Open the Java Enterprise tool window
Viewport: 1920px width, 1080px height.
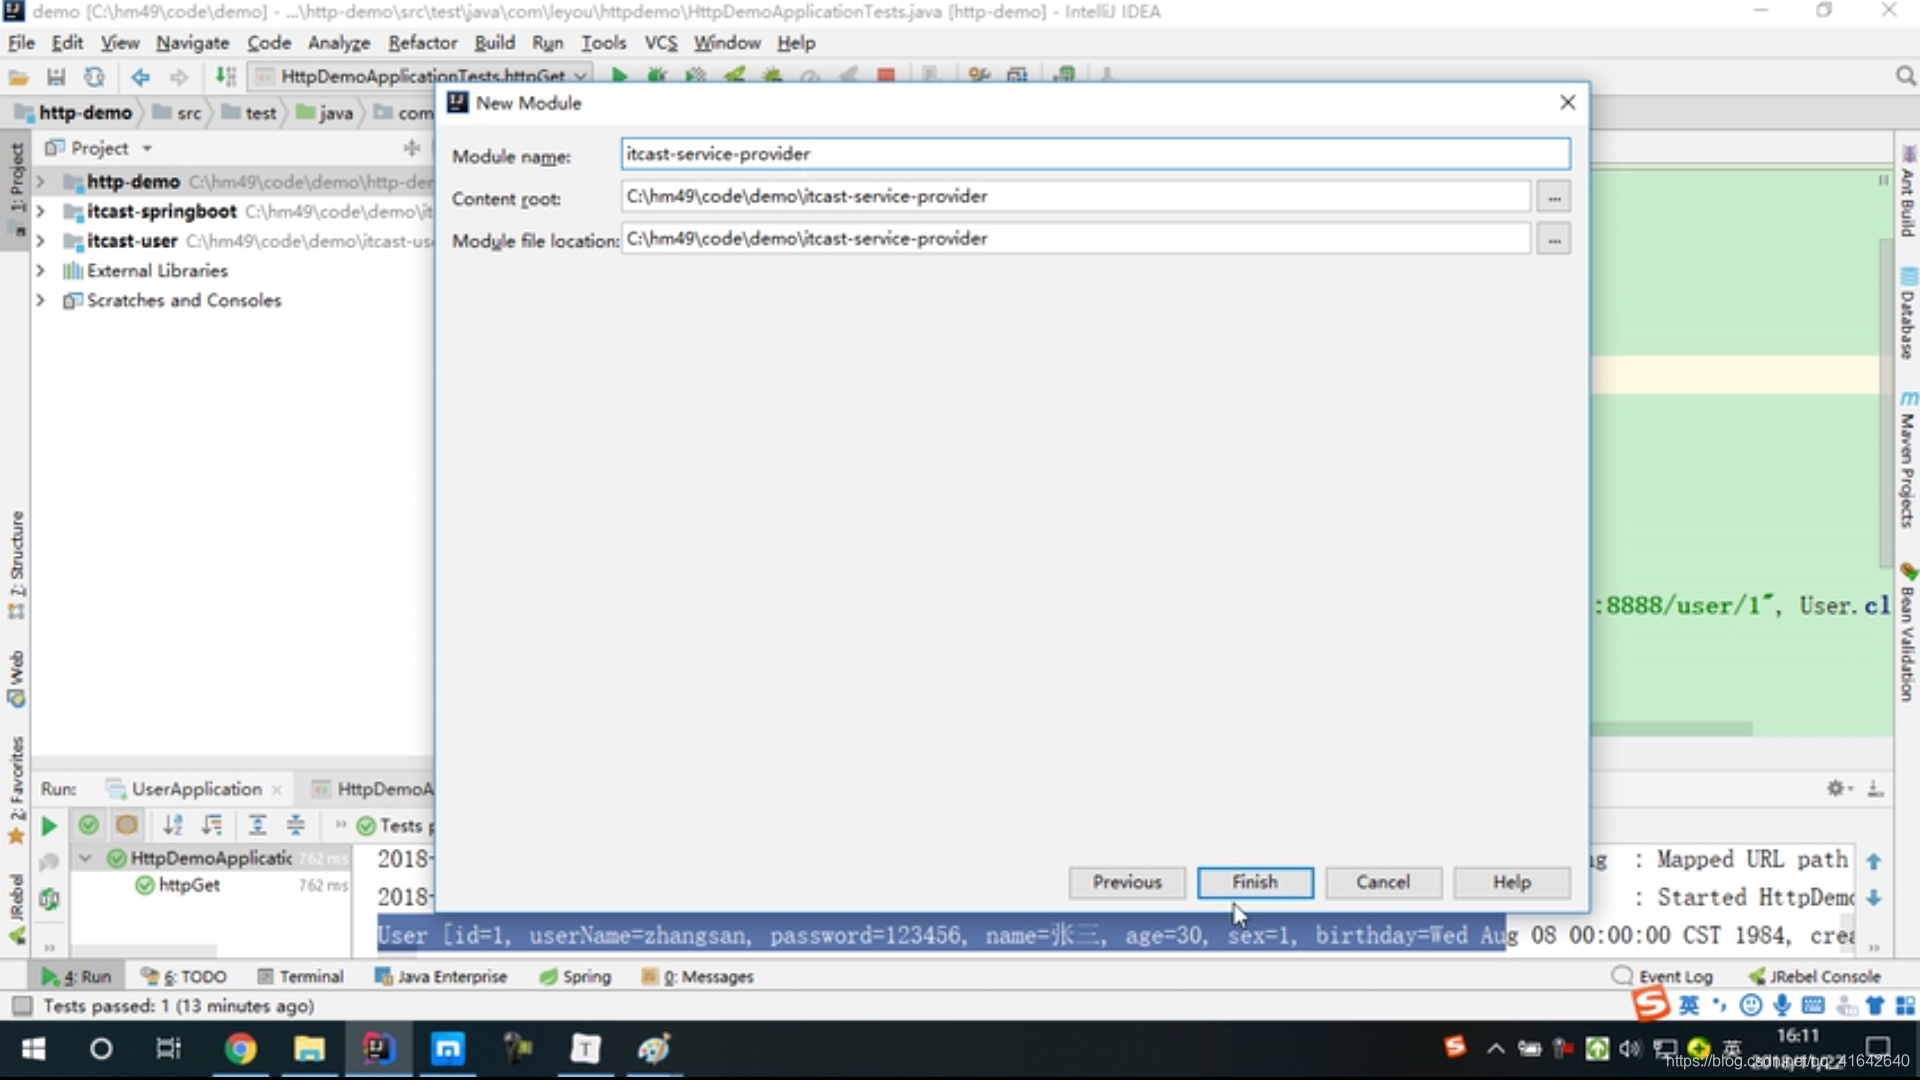(440, 977)
